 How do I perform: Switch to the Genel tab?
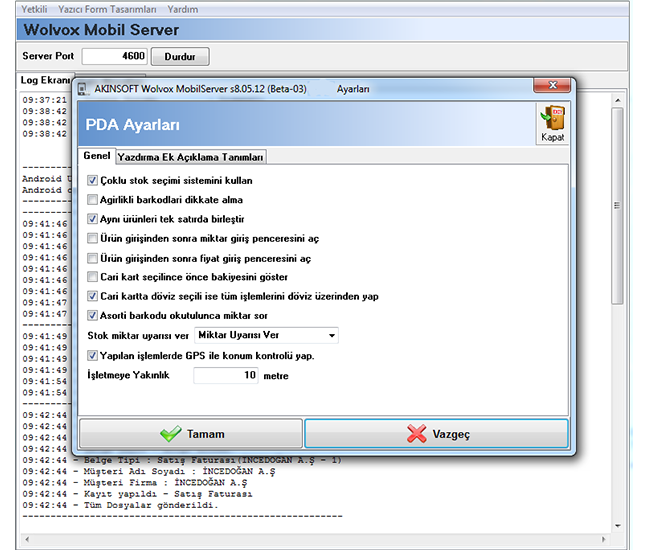tap(97, 156)
